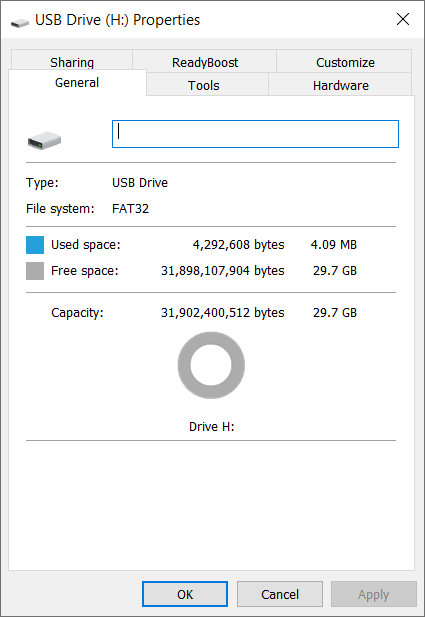Click the Cancel button
The image size is (425, 617).
(280, 594)
